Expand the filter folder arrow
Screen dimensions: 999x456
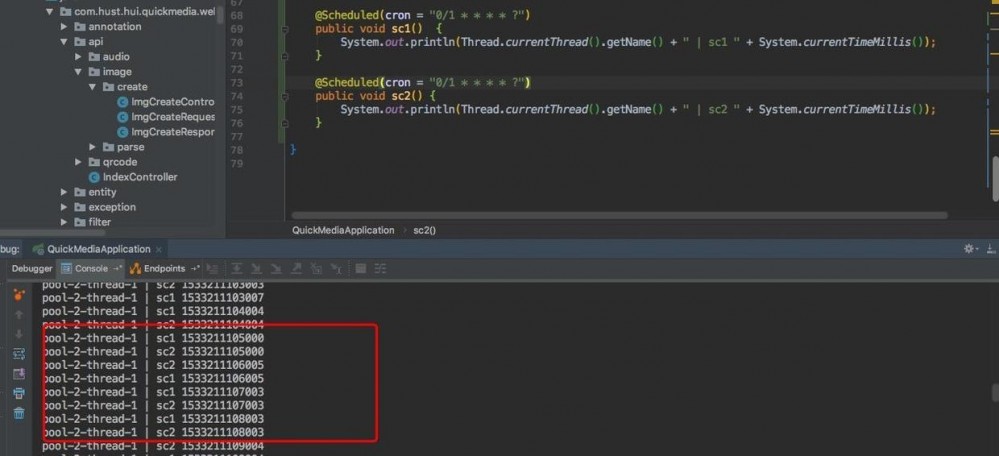pyautogui.click(x=64, y=222)
